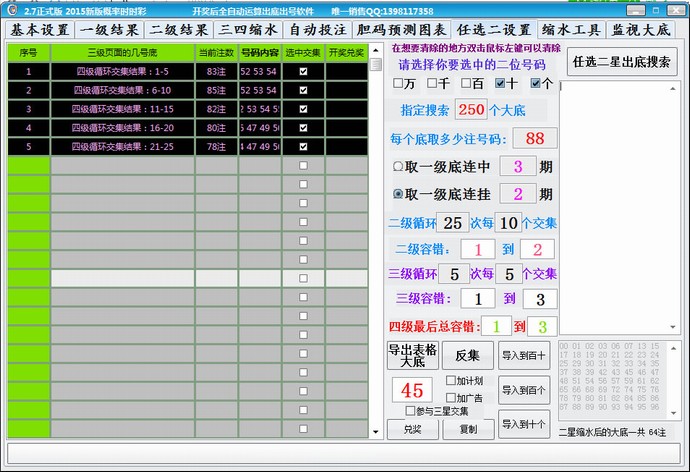Screen dimensions: 690x472
Task: Select row 1 四级循环交集结果 1-5
Action: (122, 71)
